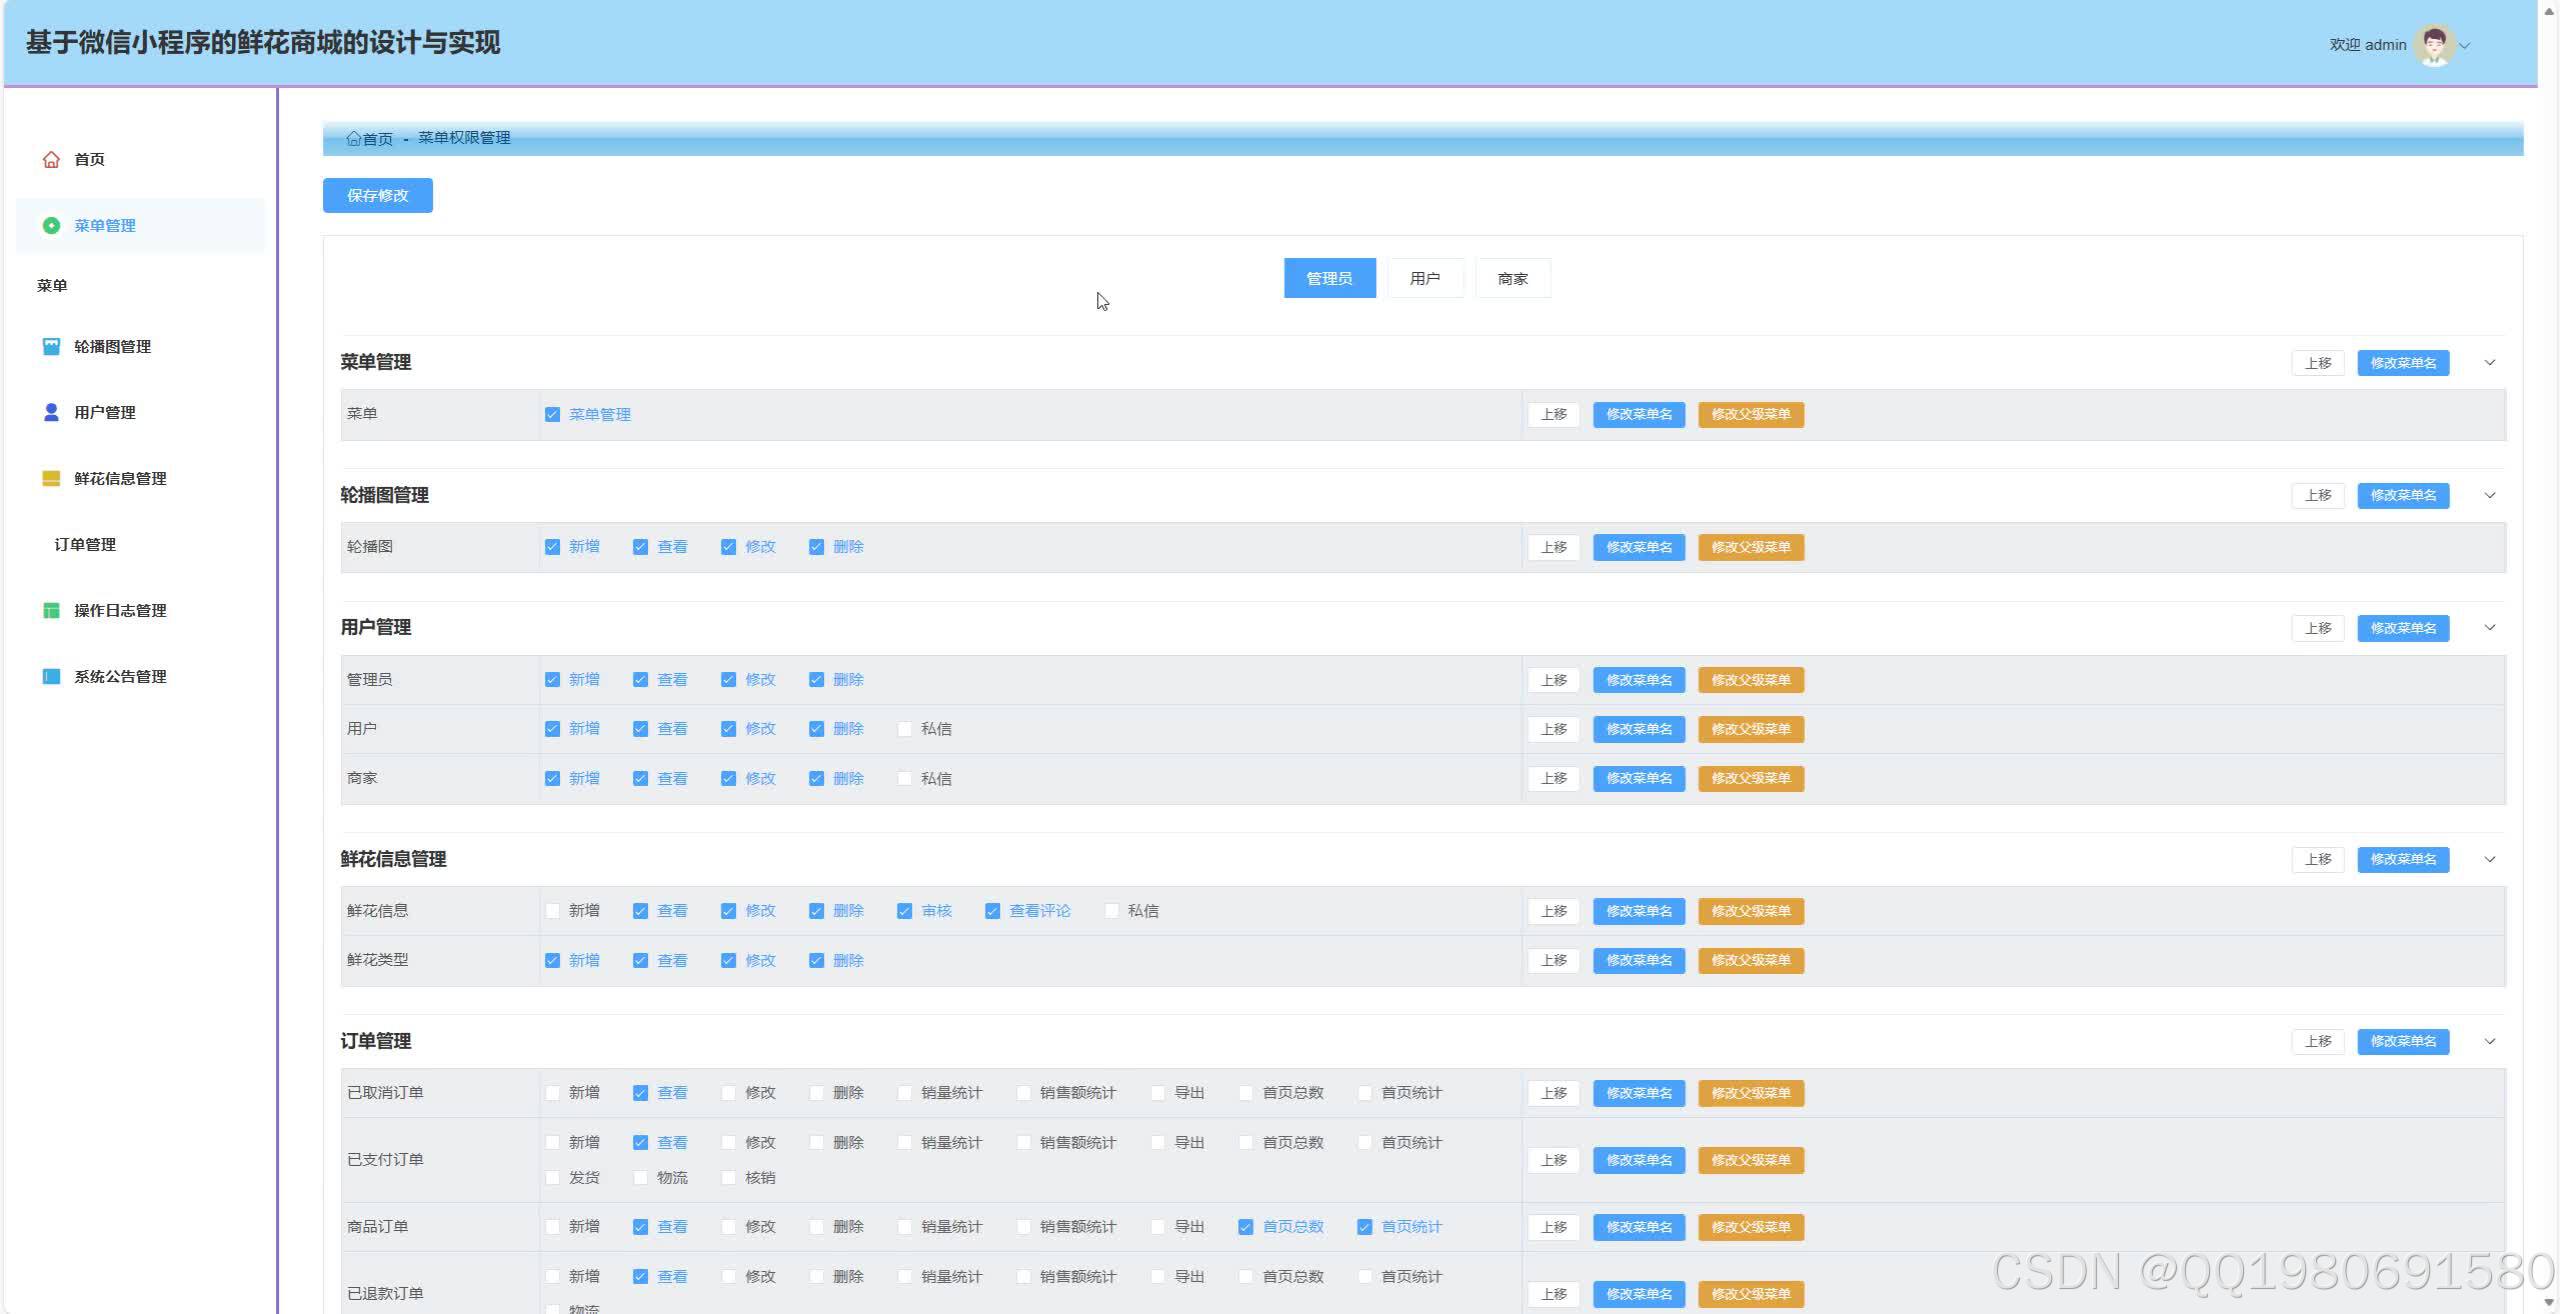Switch to the 商家 role tab
This screenshot has width=2560, height=1314.
(x=1512, y=278)
